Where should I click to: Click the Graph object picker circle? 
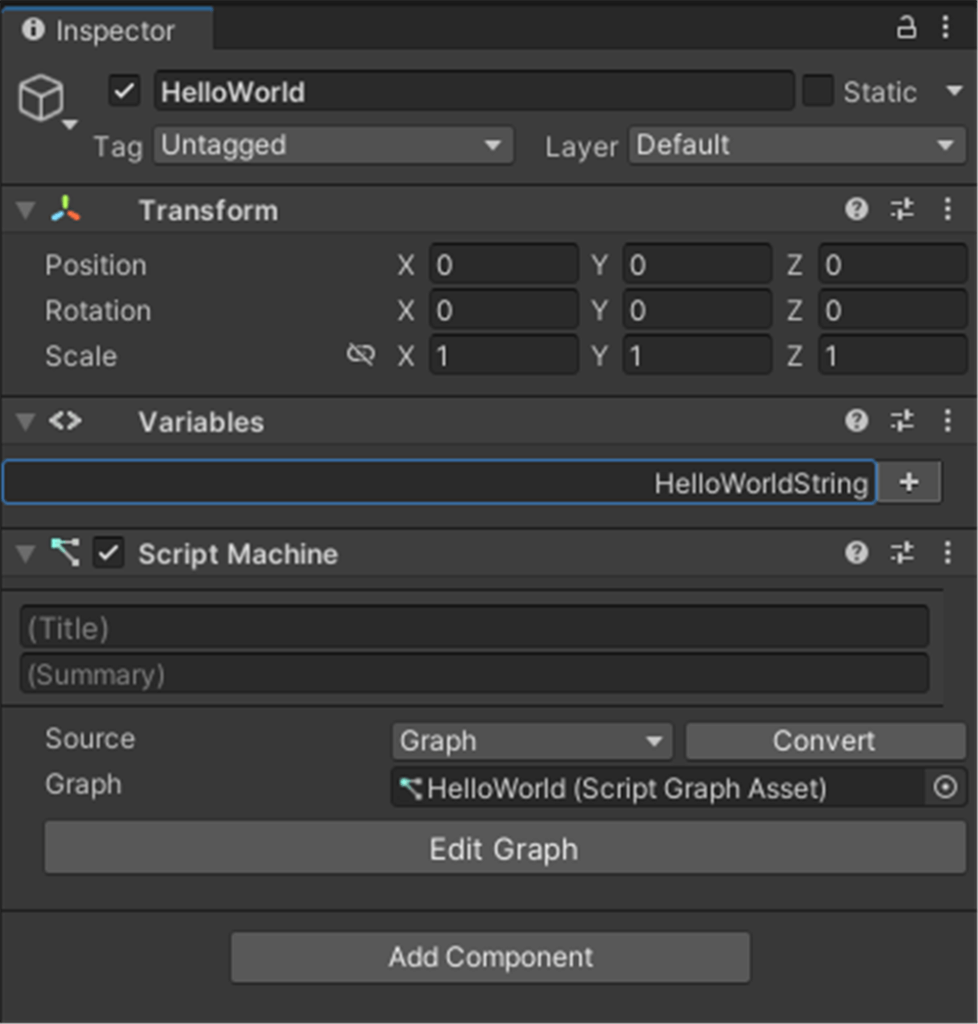(x=945, y=788)
